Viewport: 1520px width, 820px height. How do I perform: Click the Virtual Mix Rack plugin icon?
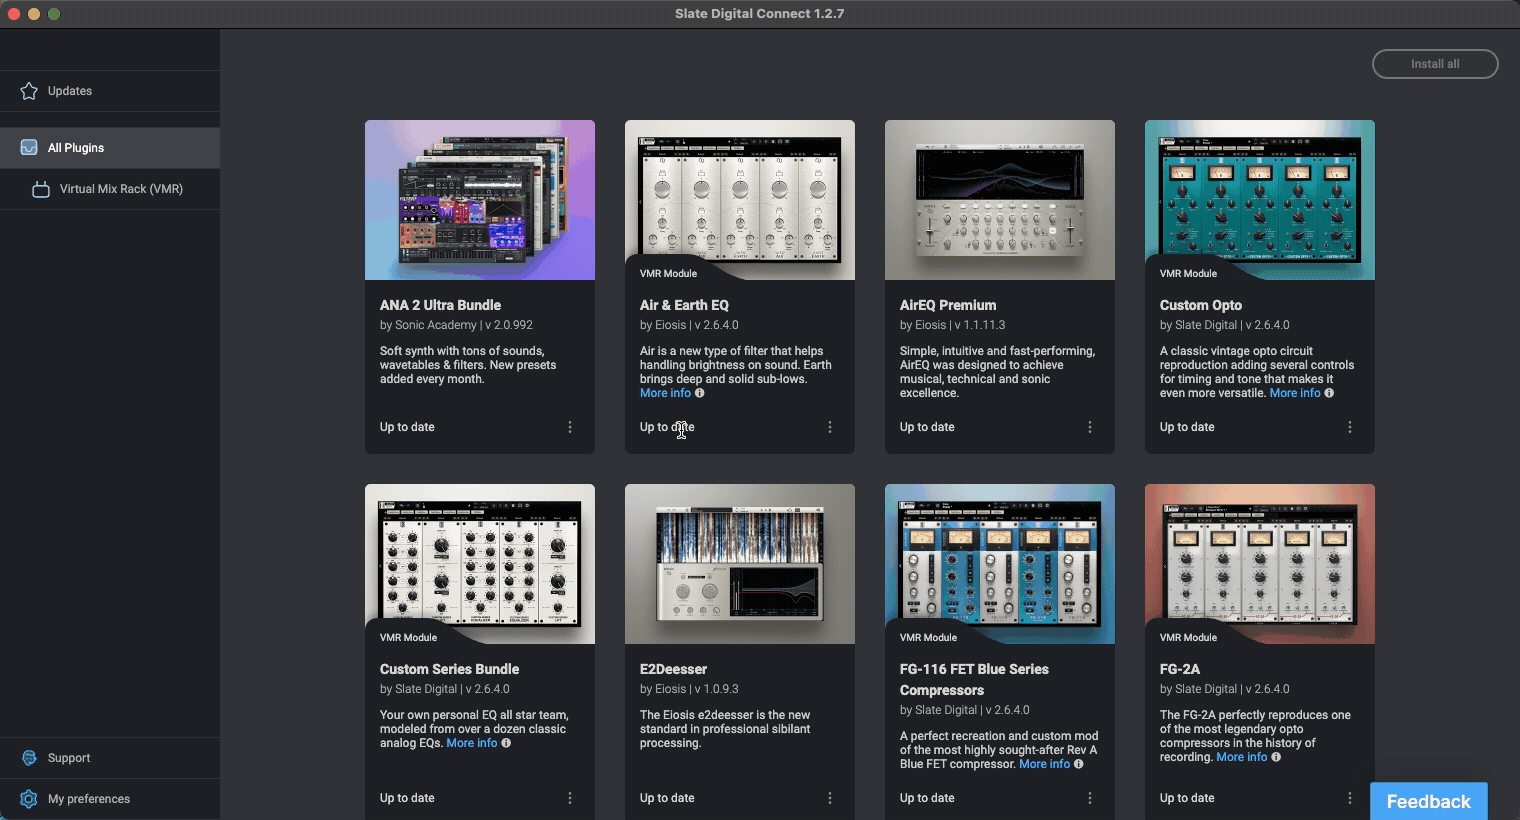(41, 189)
